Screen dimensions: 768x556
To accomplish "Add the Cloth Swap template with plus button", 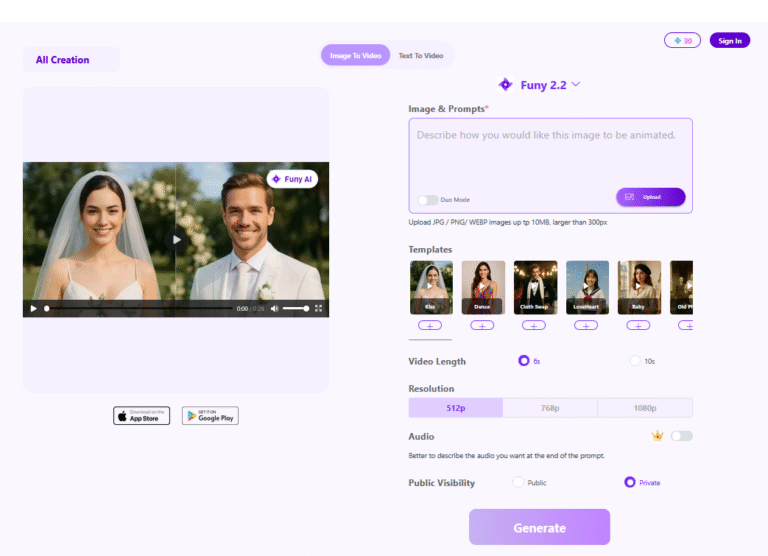I will [x=534, y=325].
